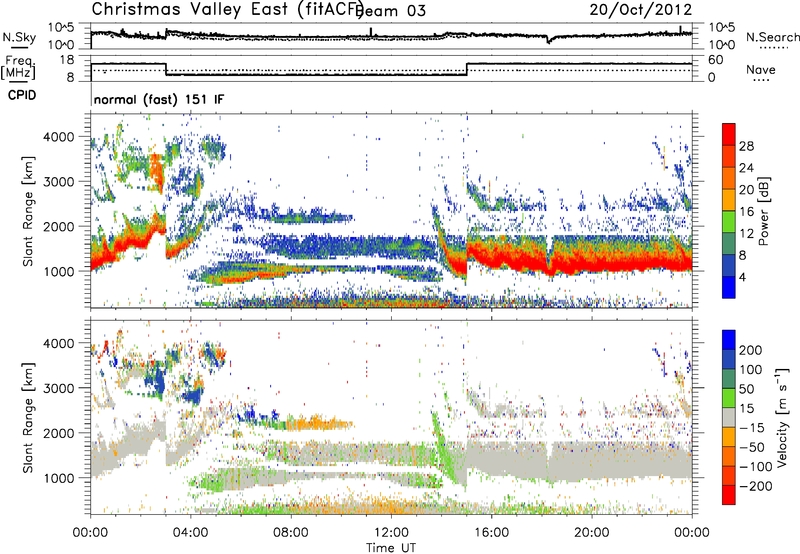
Task: Click the 'Freq. [MHz]' label
Action: tap(18, 67)
